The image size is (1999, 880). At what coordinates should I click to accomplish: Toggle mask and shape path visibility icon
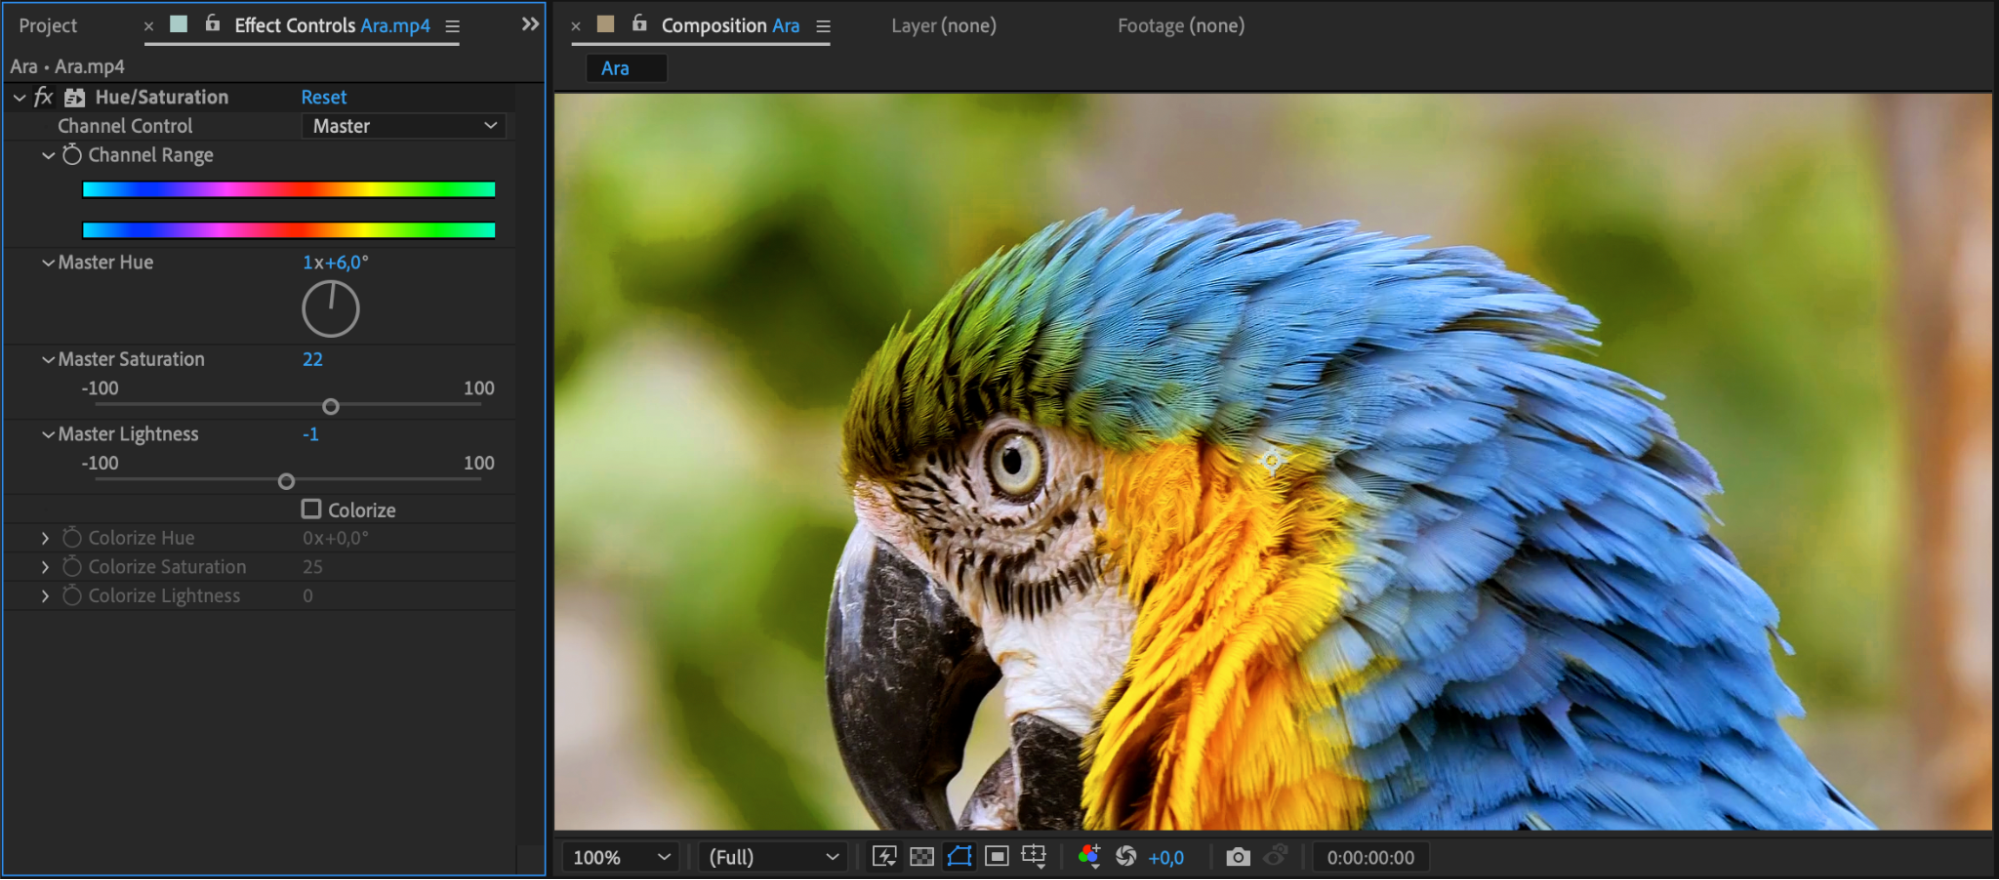point(959,856)
